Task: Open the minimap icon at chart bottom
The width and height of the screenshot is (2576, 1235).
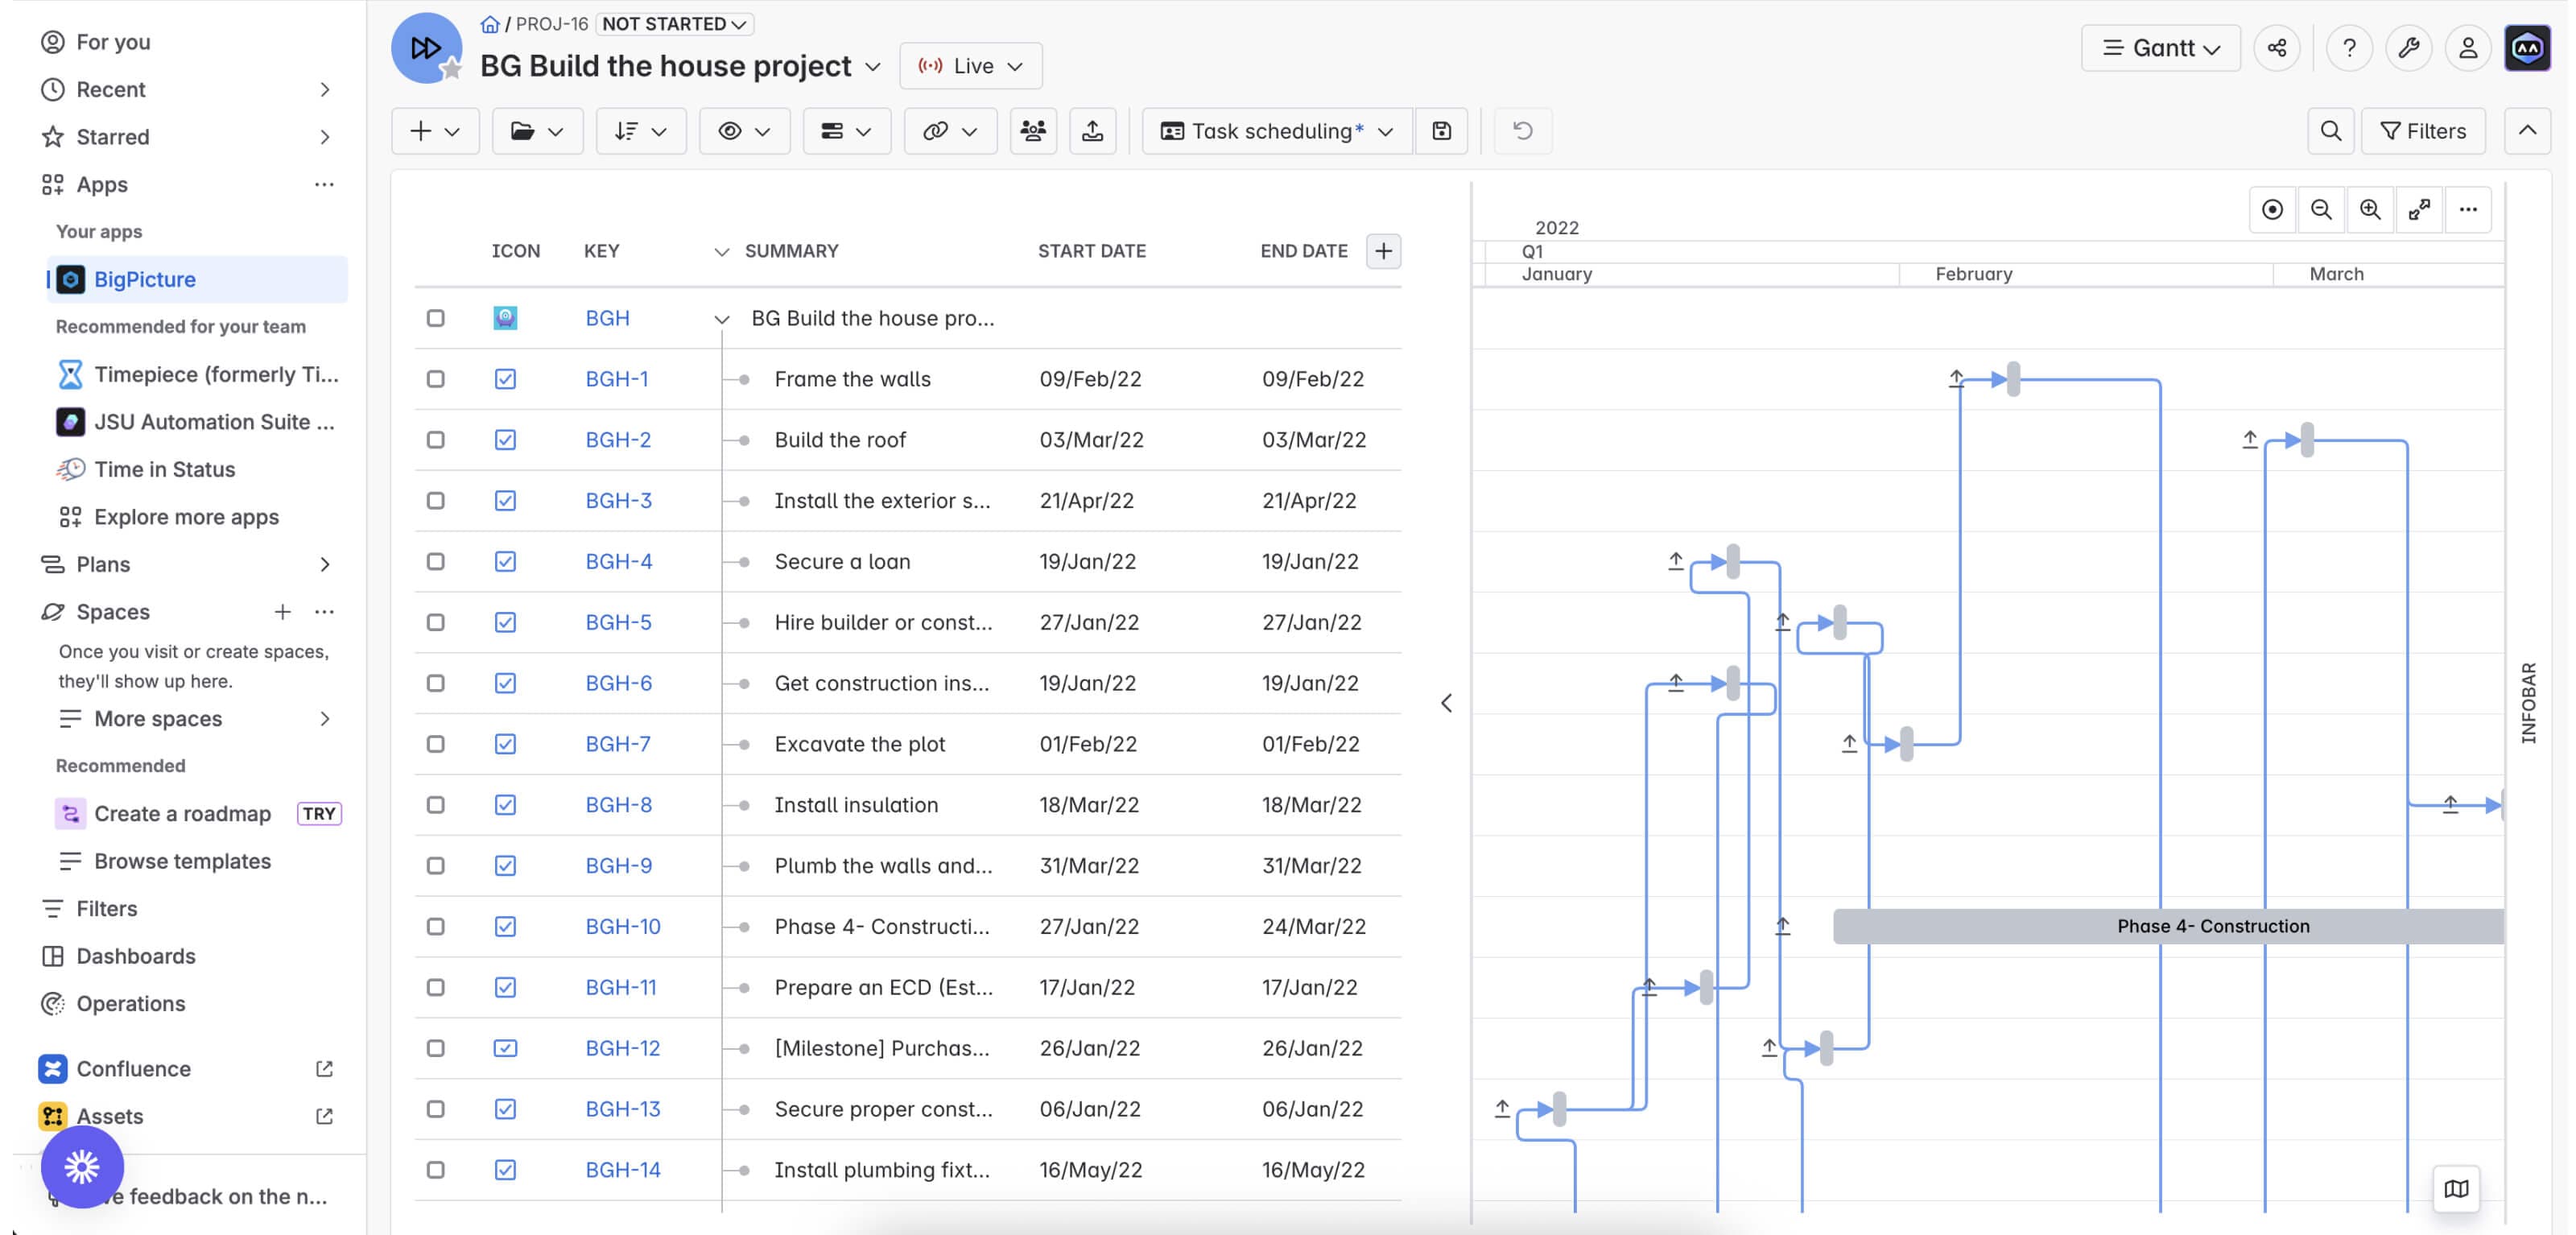Action: [2456, 1189]
